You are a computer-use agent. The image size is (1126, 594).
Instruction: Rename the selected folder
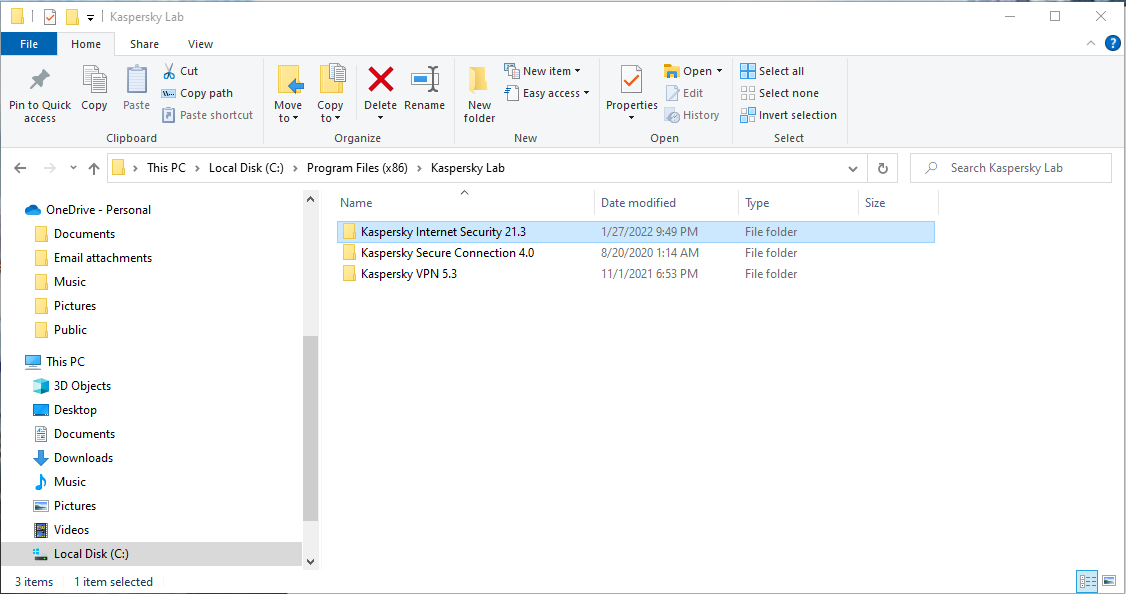pyautogui.click(x=424, y=89)
